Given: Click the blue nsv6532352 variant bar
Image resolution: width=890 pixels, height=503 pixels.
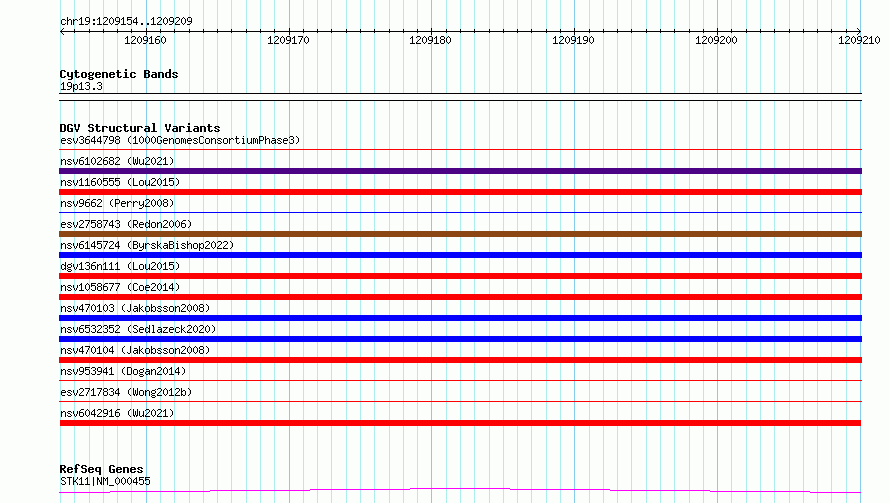Looking at the screenshot, I should (x=460, y=339).
